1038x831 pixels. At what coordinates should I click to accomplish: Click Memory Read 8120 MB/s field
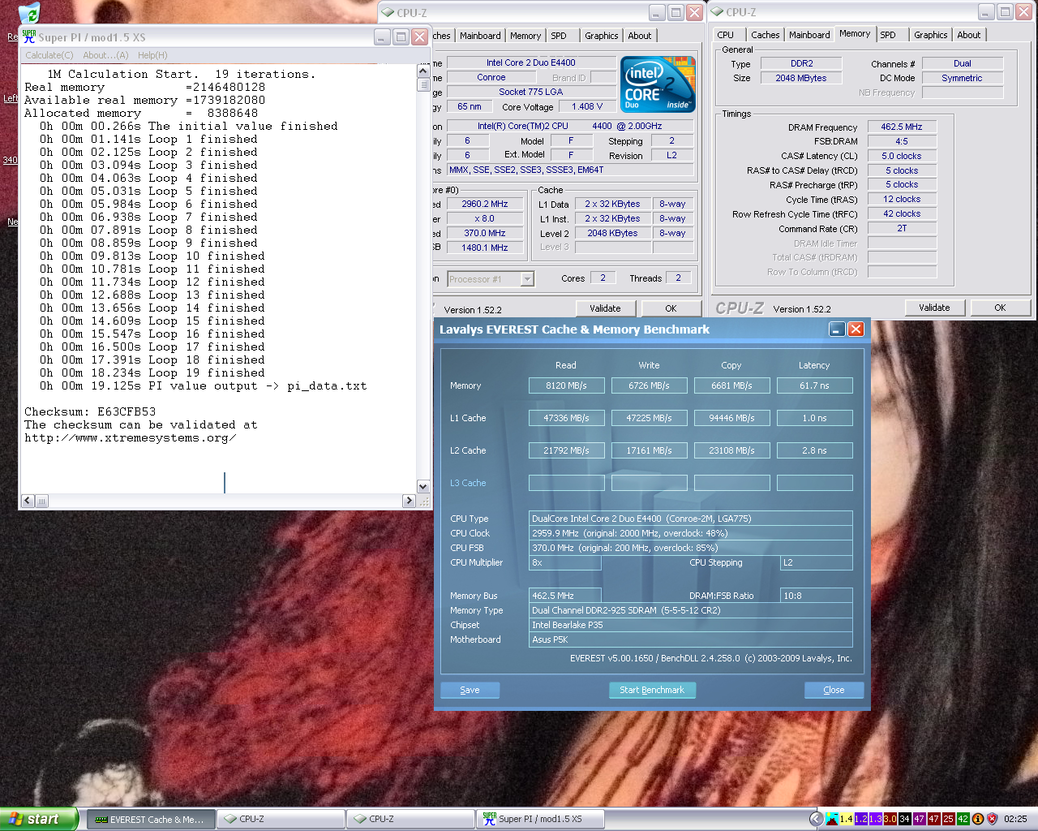click(x=567, y=385)
